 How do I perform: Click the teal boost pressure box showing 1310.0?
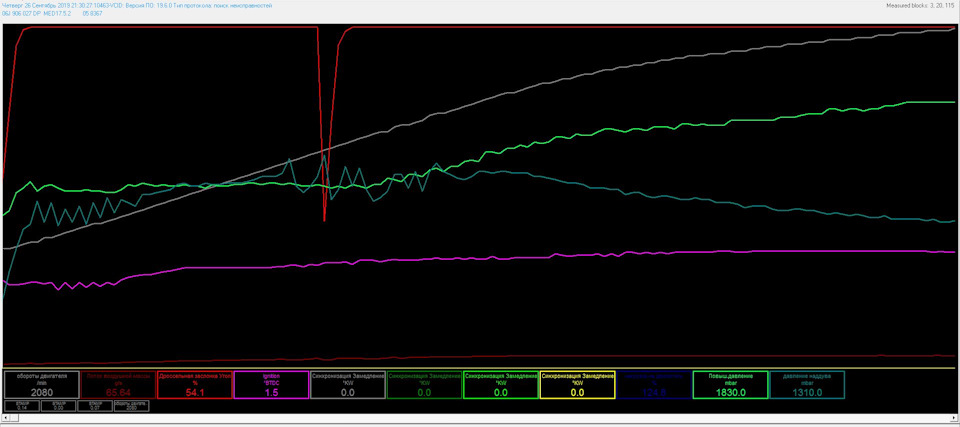(x=807, y=385)
